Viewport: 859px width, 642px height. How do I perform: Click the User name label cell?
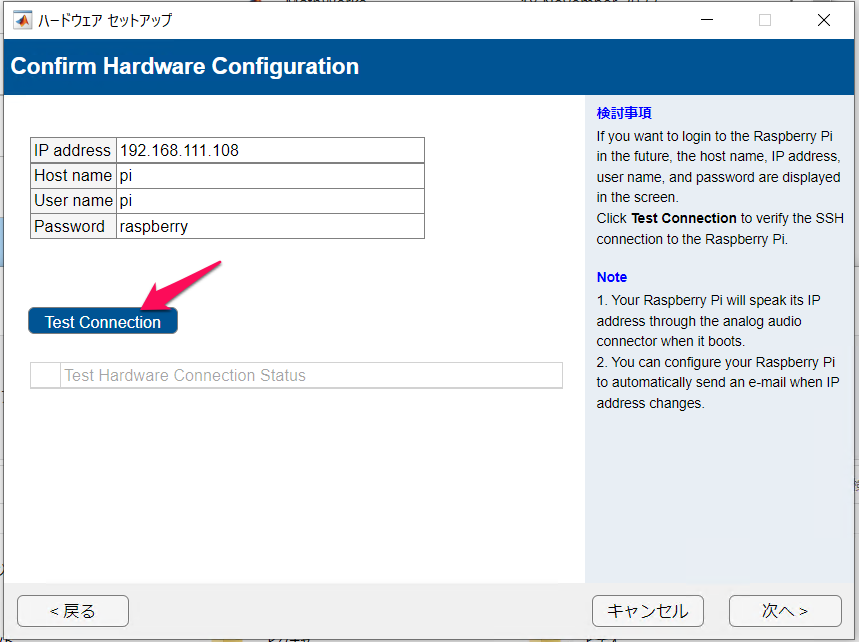pyautogui.click(x=73, y=201)
